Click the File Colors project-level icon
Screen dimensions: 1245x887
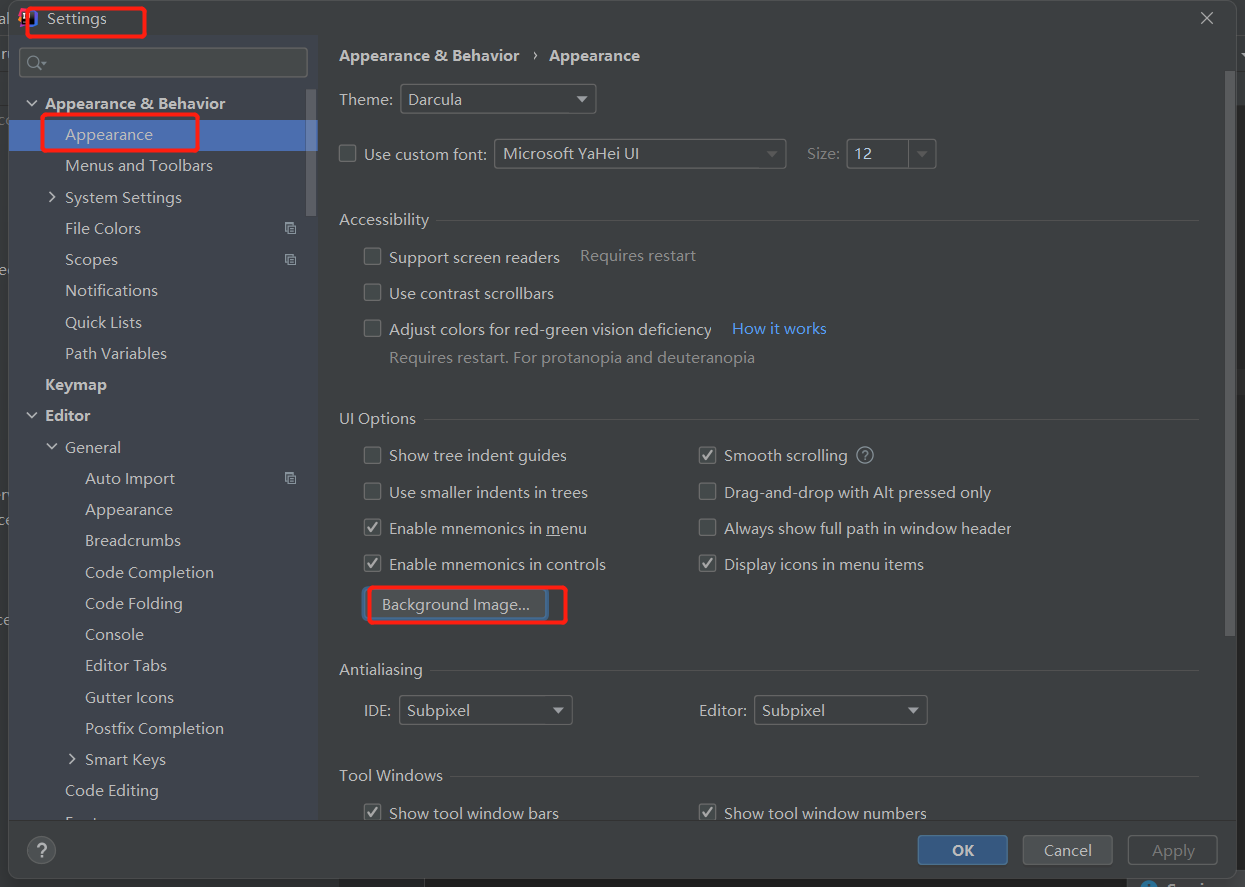pyautogui.click(x=291, y=229)
